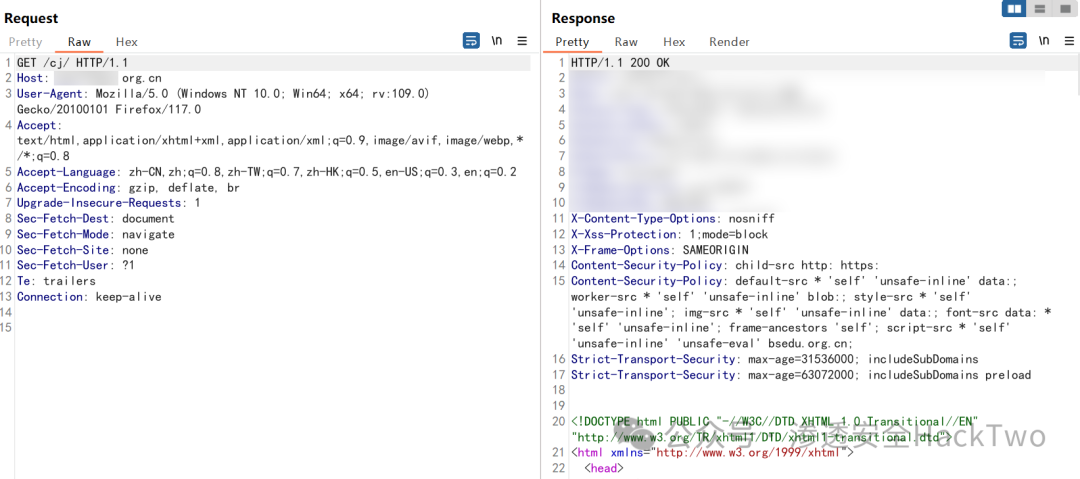Click the HTTP/1.1 200 OK status line
This screenshot has width=1080, height=479.
[x=620, y=63]
